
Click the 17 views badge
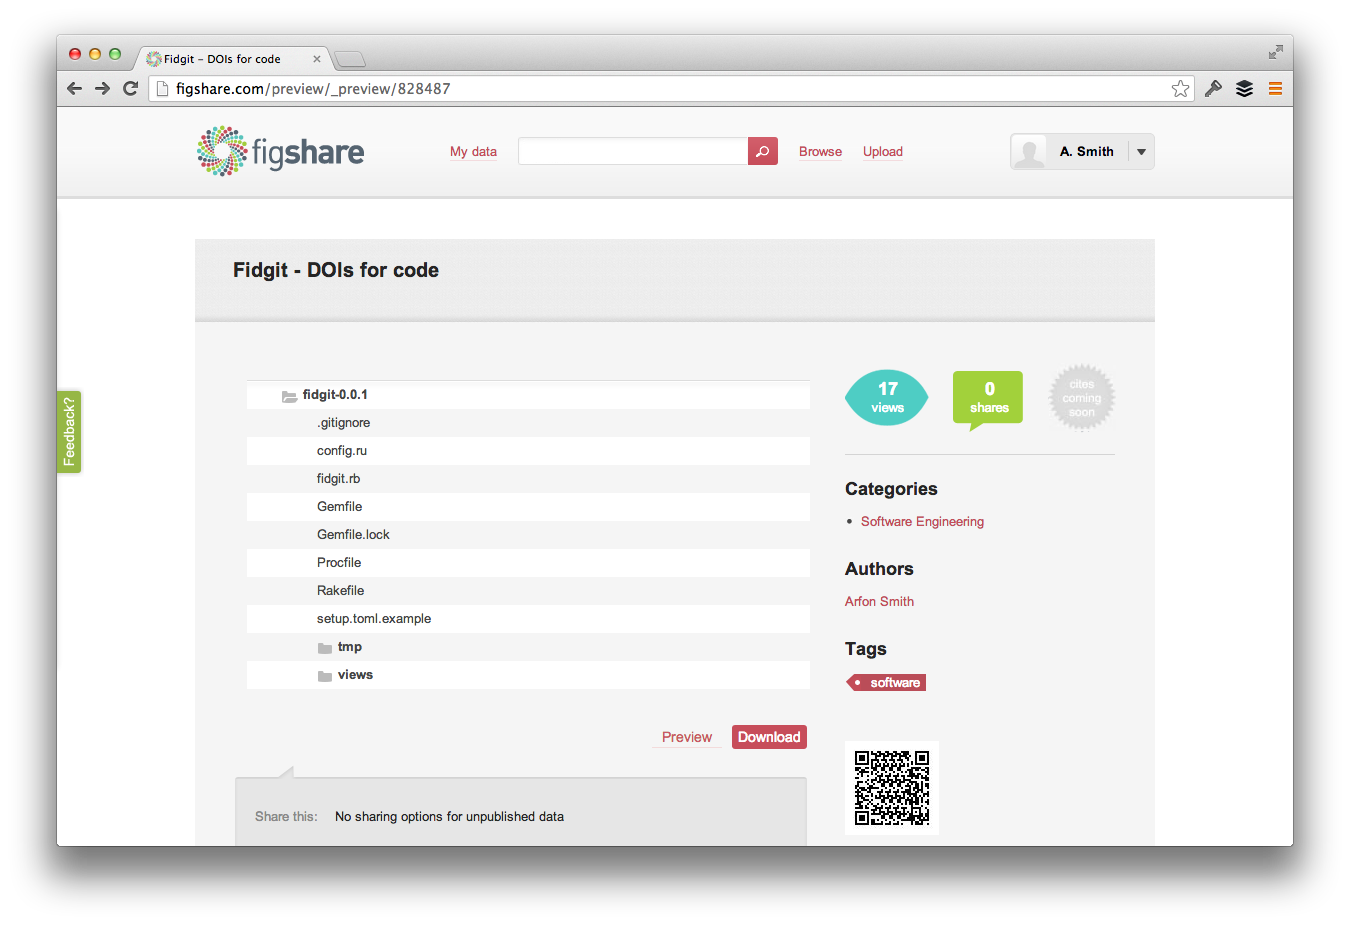click(x=887, y=397)
